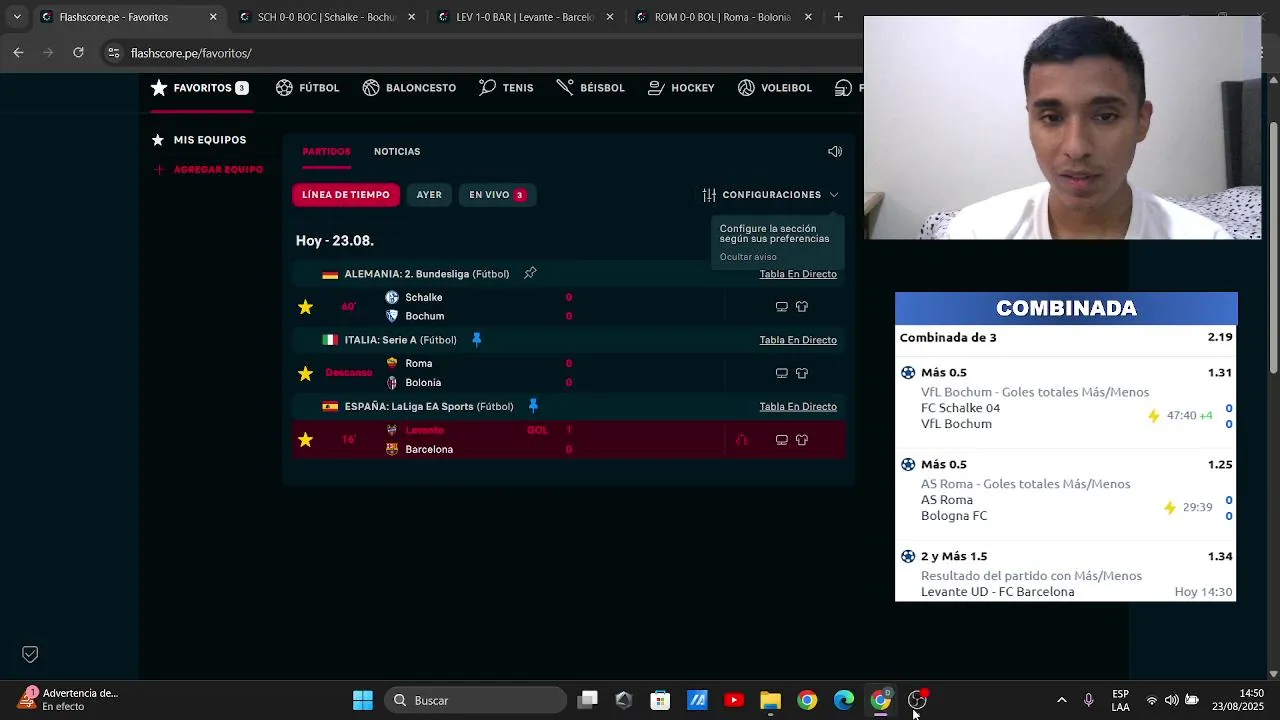The width and height of the screenshot is (1280, 720).
Task: Select the Línea de tiempo filter
Action: coord(346,195)
